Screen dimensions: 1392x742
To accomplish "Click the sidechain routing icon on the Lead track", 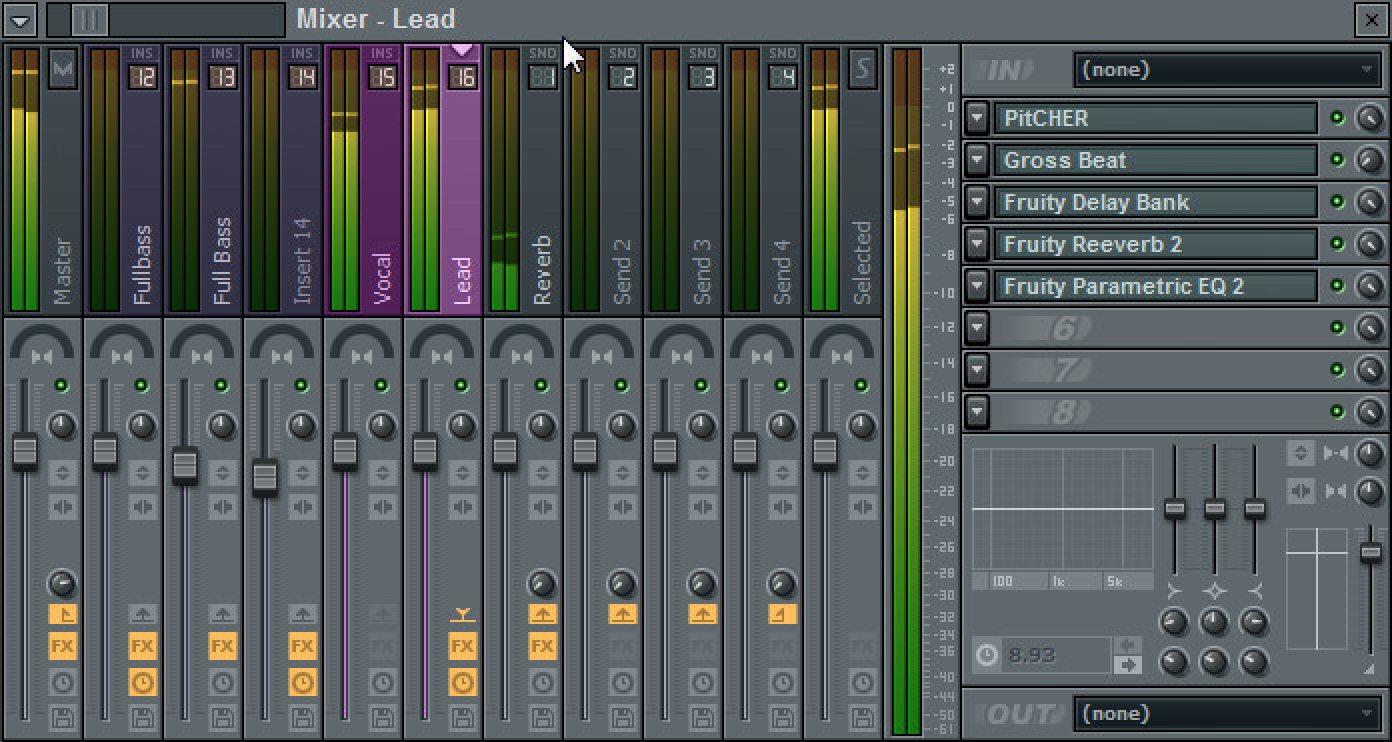I will 462,614.
